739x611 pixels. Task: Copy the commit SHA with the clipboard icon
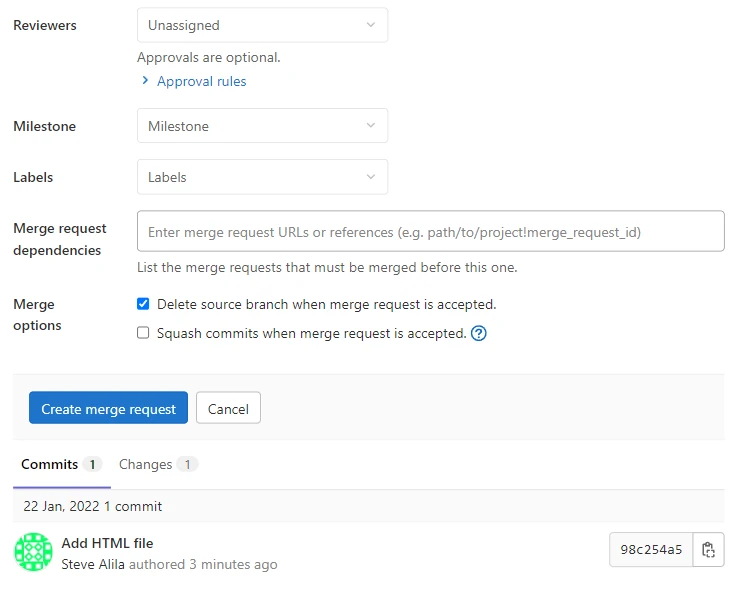coord(708,549)
